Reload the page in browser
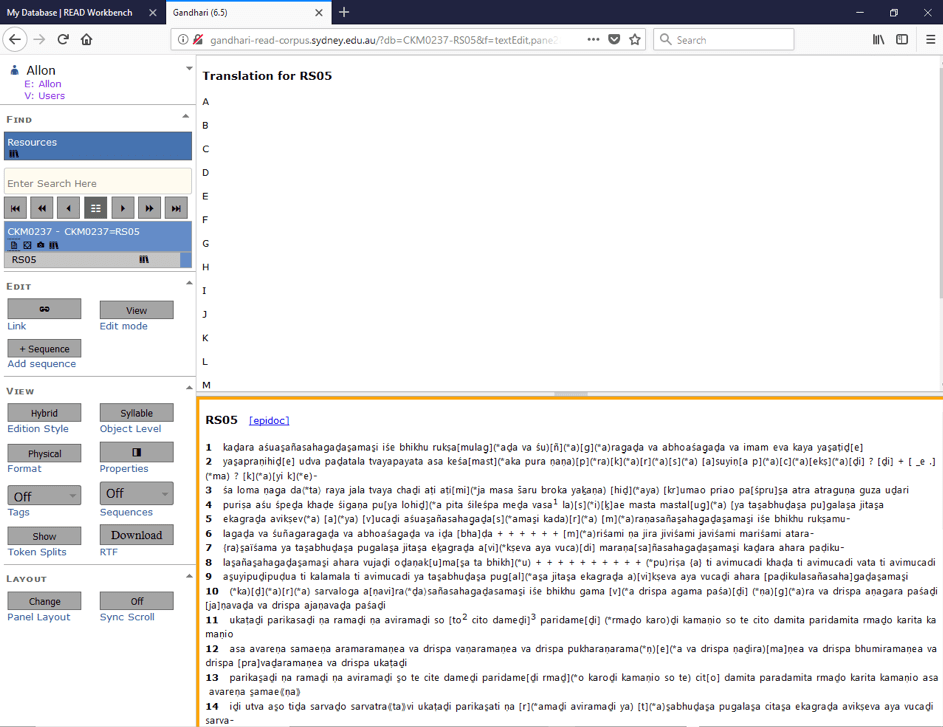This screenshot has width=943, height=727. 63,40
